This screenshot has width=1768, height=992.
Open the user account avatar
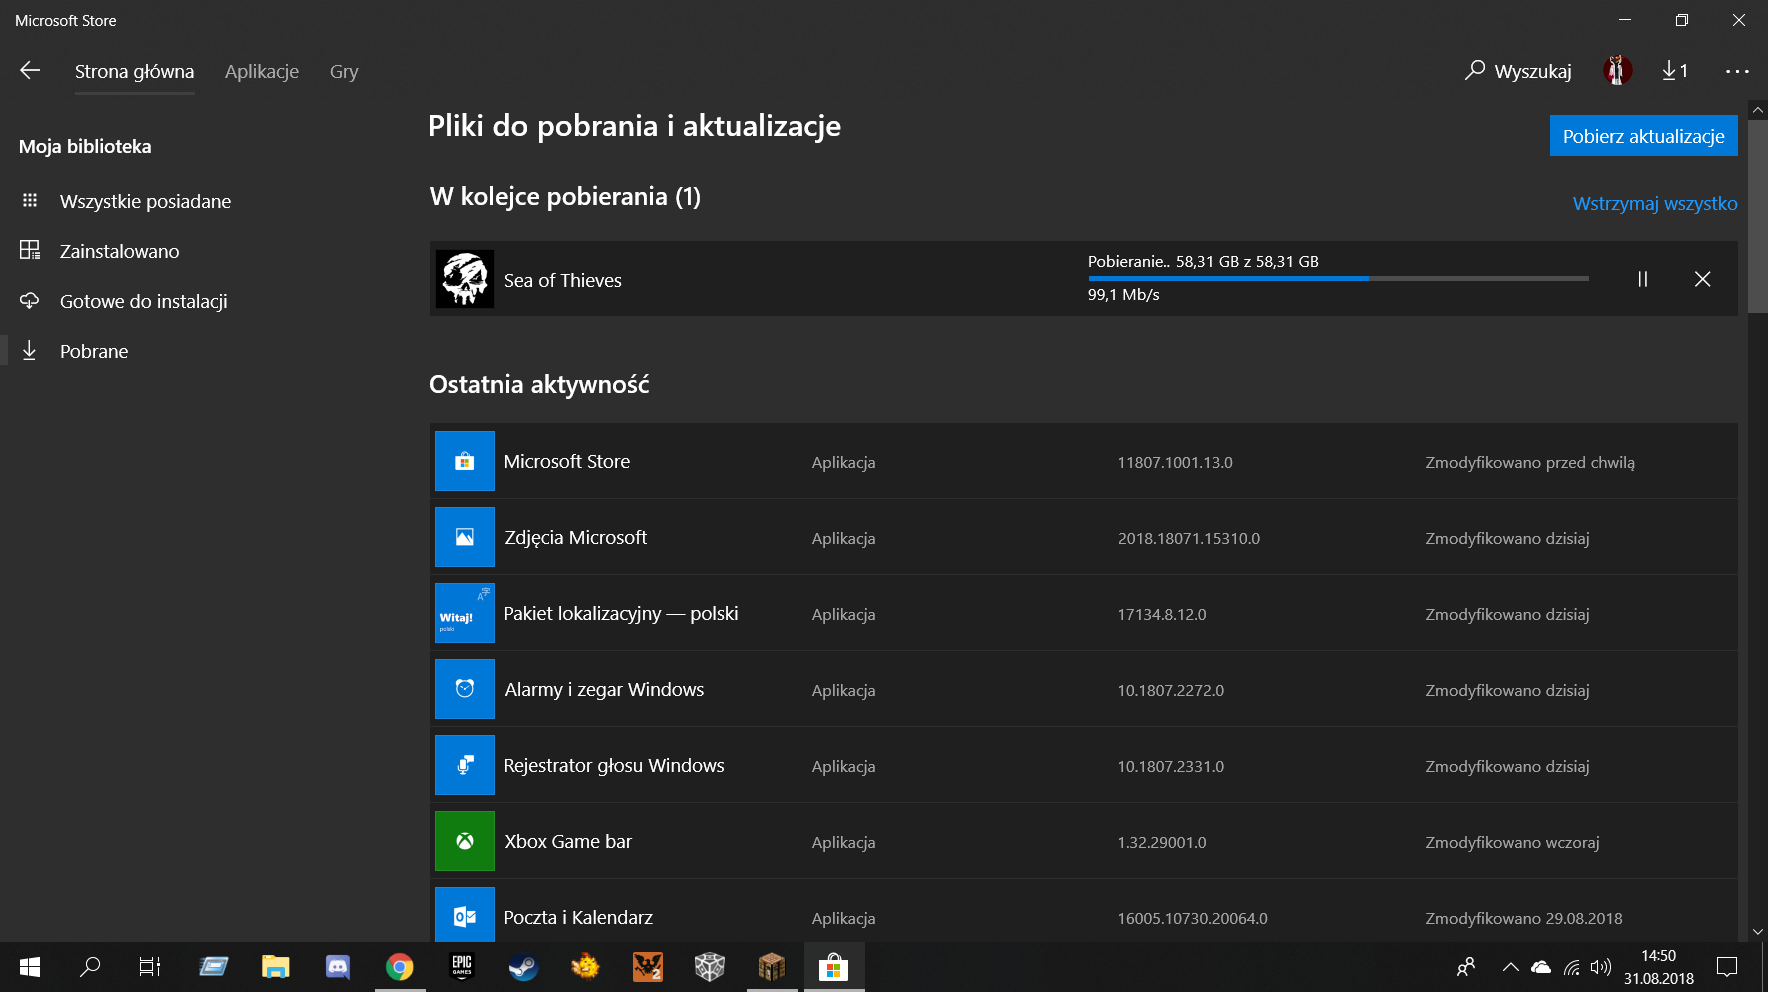pos(1617,70)
